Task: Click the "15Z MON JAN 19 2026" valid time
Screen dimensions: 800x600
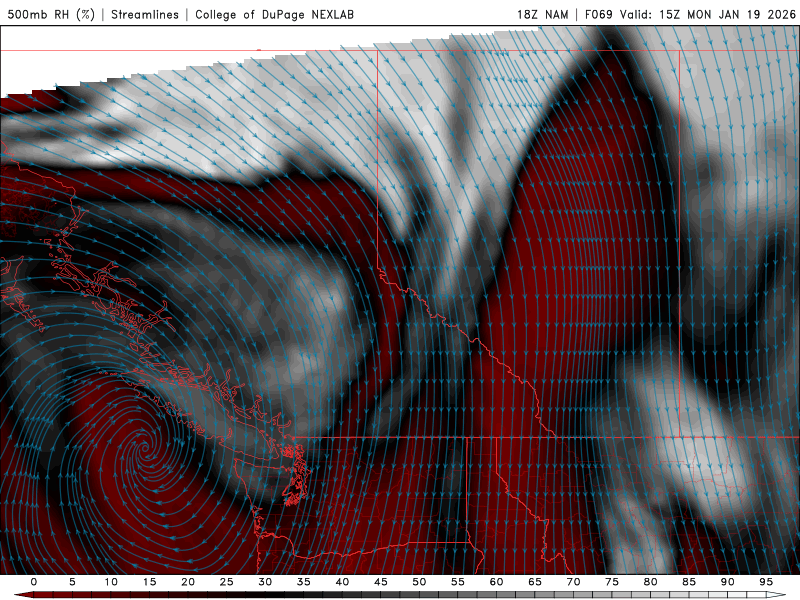Action: coord(728,14)
